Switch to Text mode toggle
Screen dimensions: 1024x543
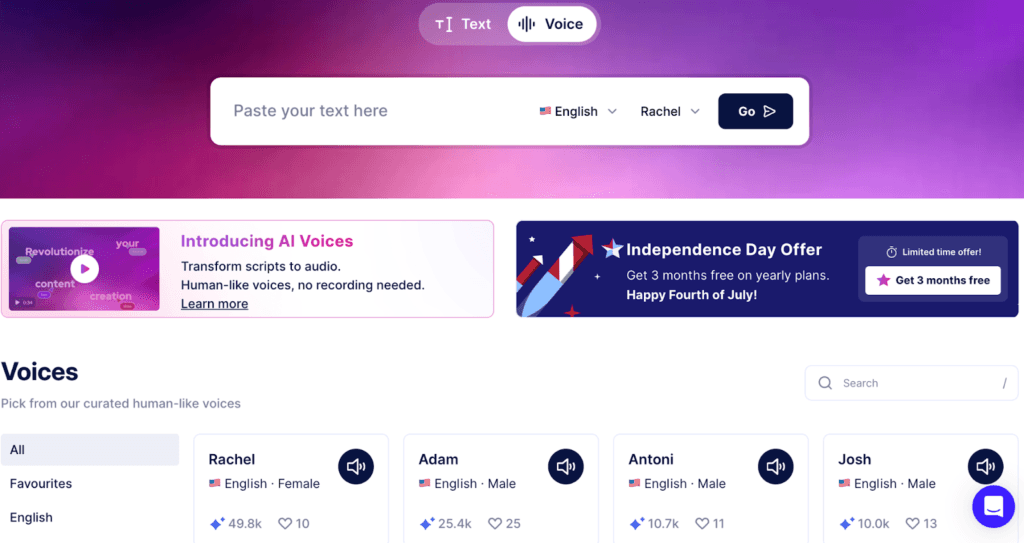pyautogui.click(x=463, y=24)
